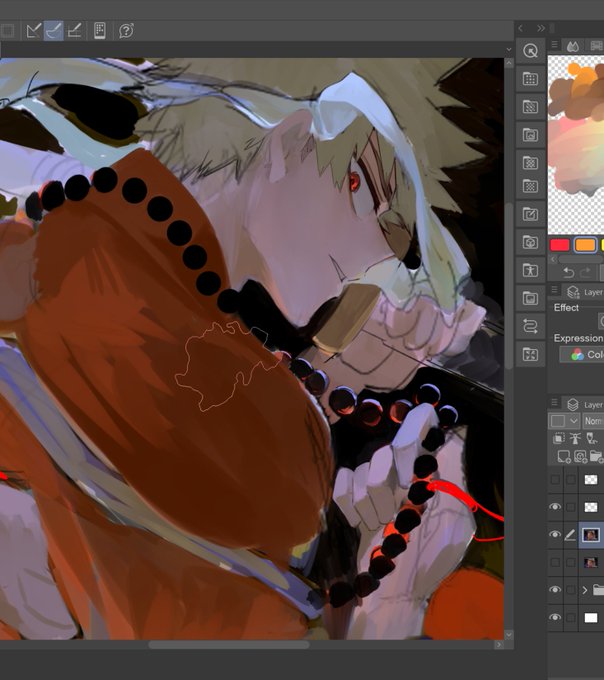
Task: Hide the selected painting layer via eye
Action: tap(555, 535)
